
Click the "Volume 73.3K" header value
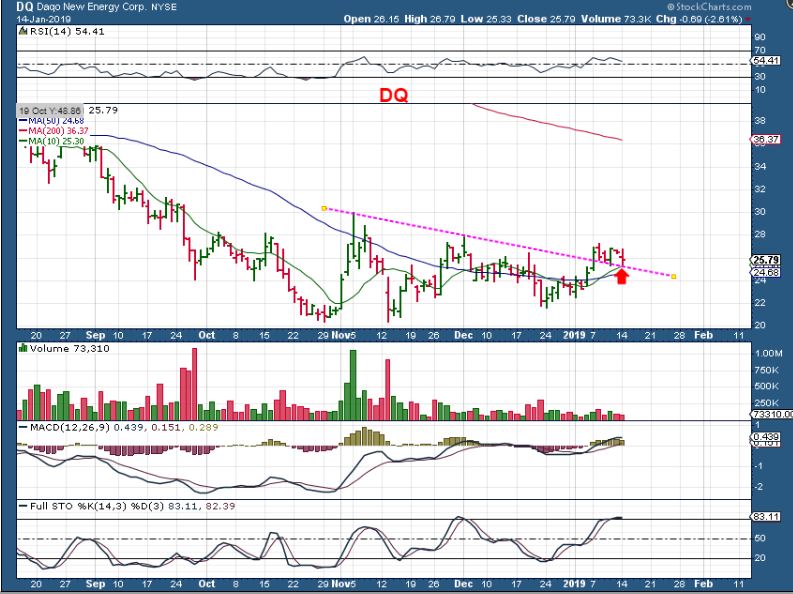tap(616, 19)
